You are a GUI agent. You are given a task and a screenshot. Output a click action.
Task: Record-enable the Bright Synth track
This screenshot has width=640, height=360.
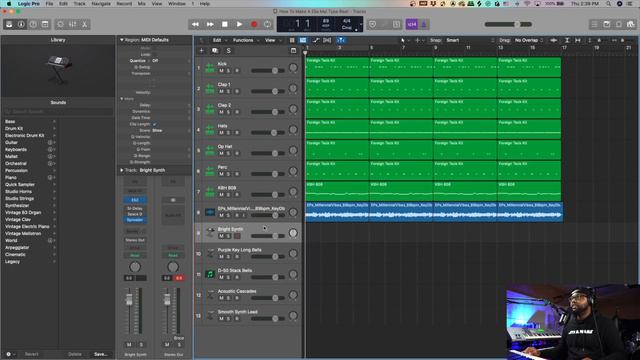tap(237, 236)
